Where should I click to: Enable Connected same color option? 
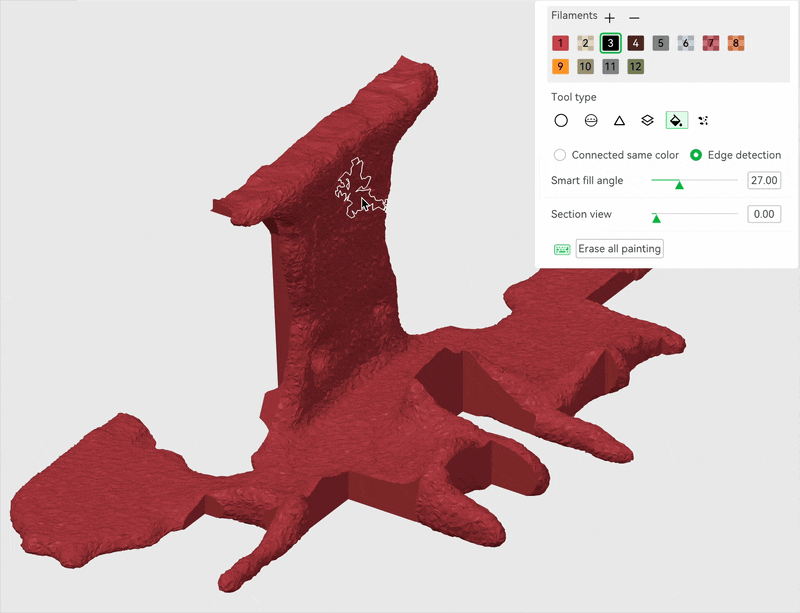click(561, 155)
